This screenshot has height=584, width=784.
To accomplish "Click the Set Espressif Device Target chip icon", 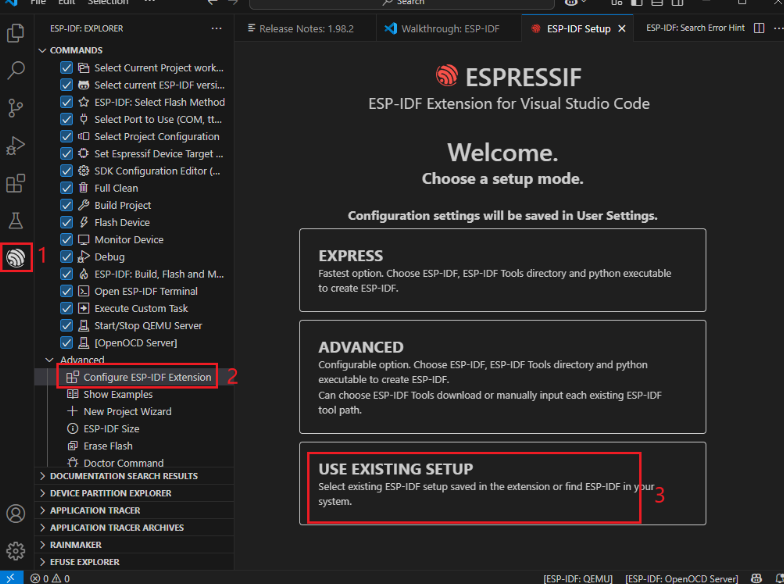I will 84,154.
